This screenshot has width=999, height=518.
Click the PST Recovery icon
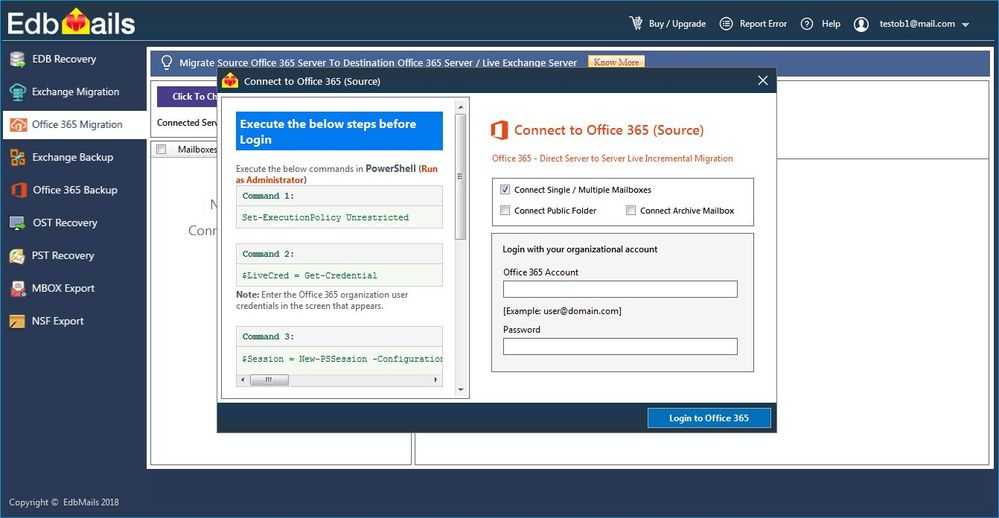(18, 255)
